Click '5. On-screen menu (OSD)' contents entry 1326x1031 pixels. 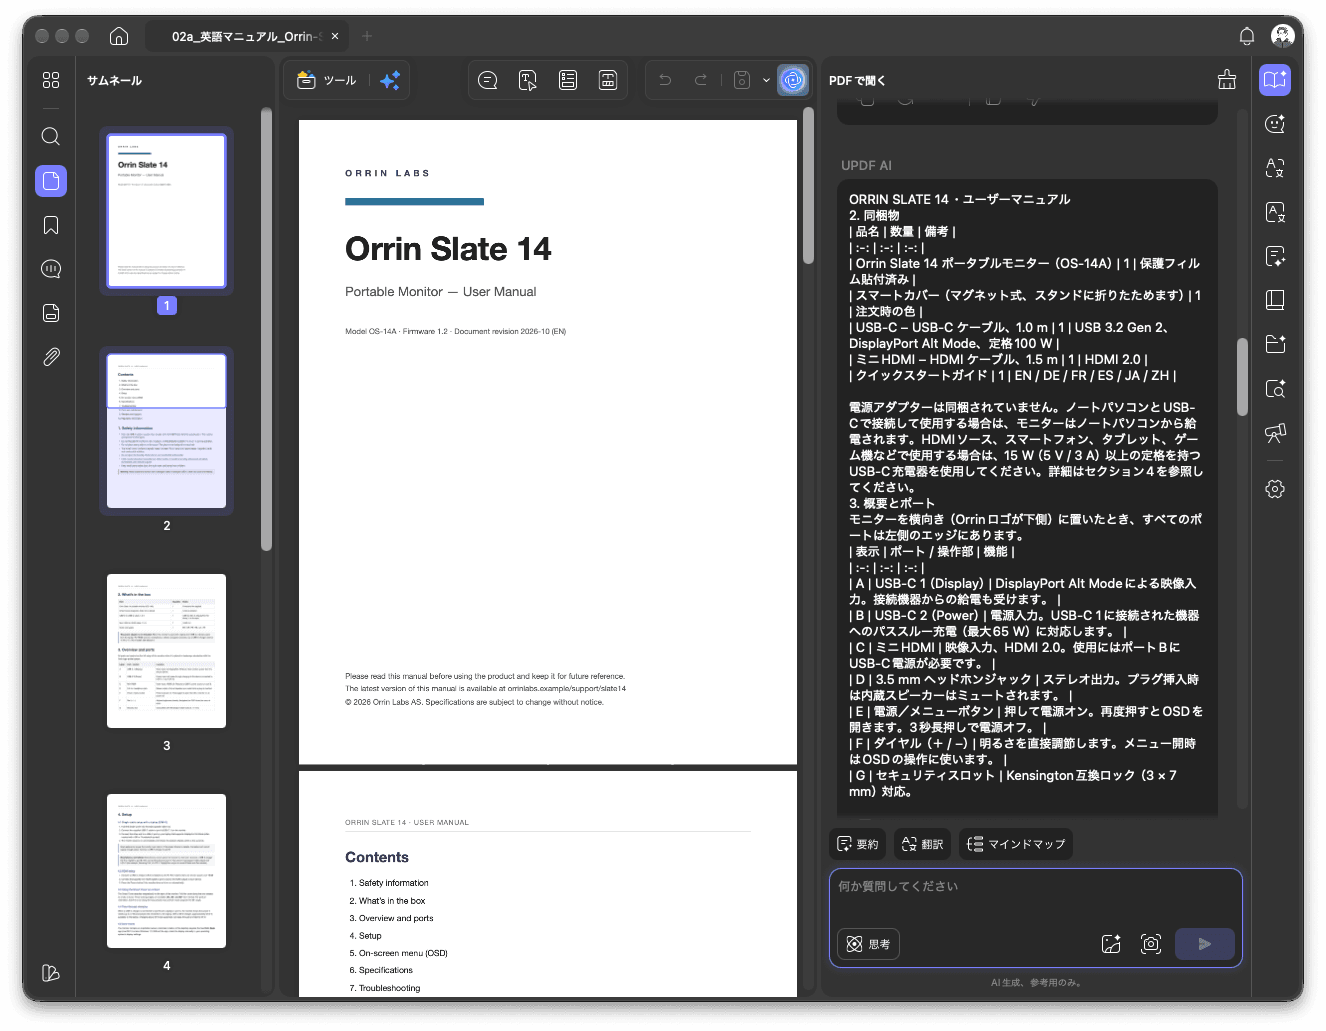coord(398,953)
